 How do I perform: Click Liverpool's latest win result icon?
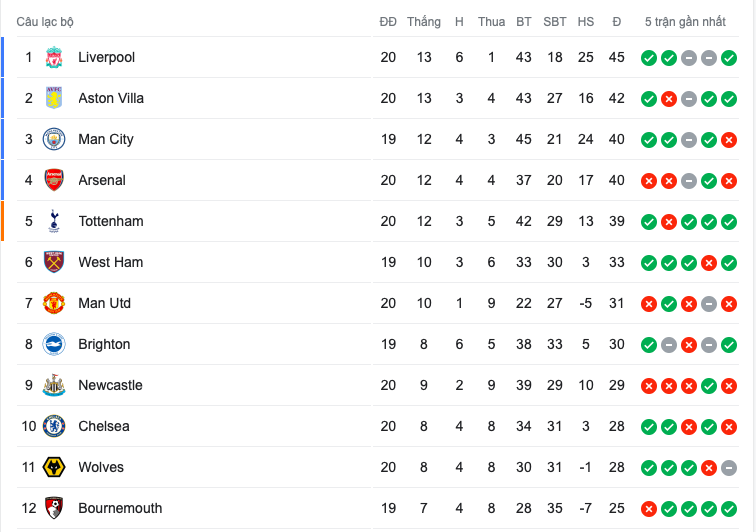(729, 58)
